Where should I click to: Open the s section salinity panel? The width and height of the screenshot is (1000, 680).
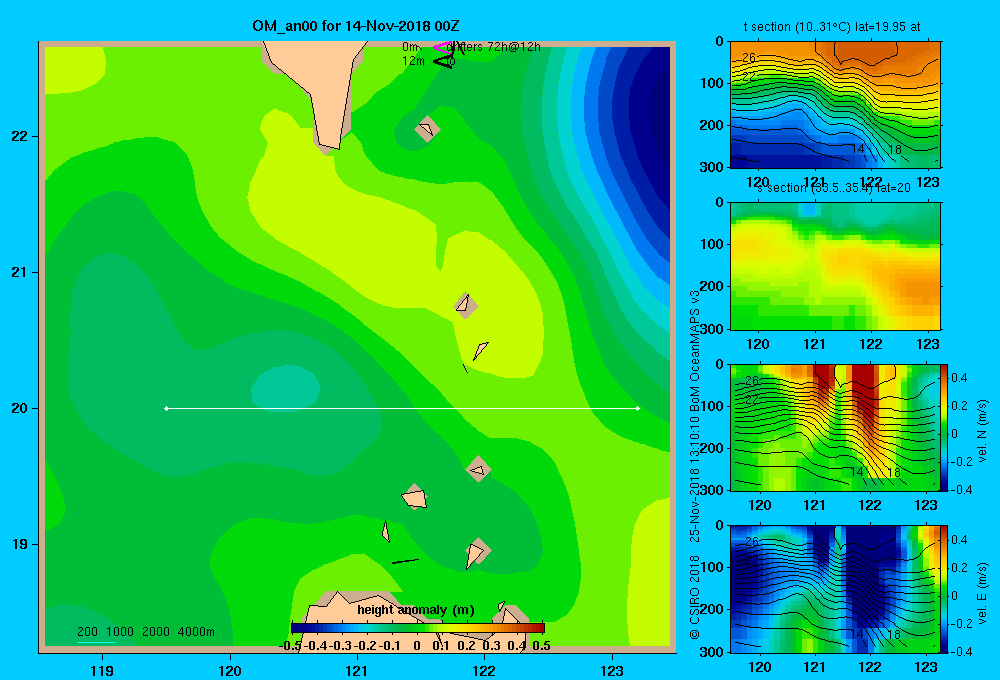coord(835,266)
